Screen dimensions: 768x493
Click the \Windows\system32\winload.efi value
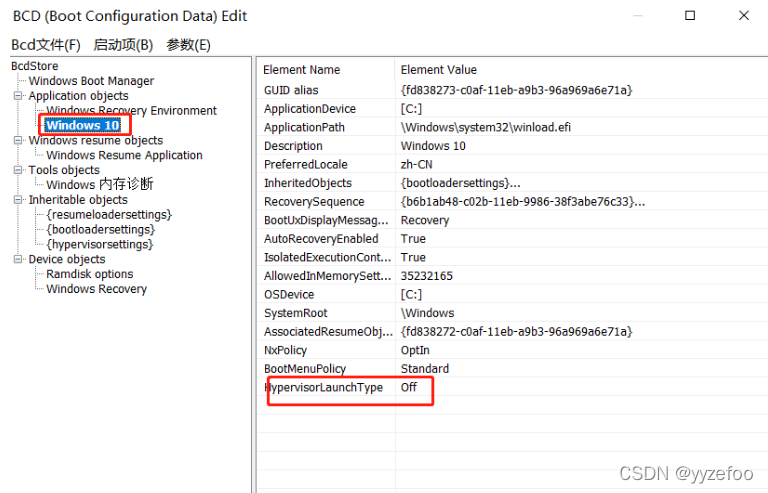pos(485,127)
